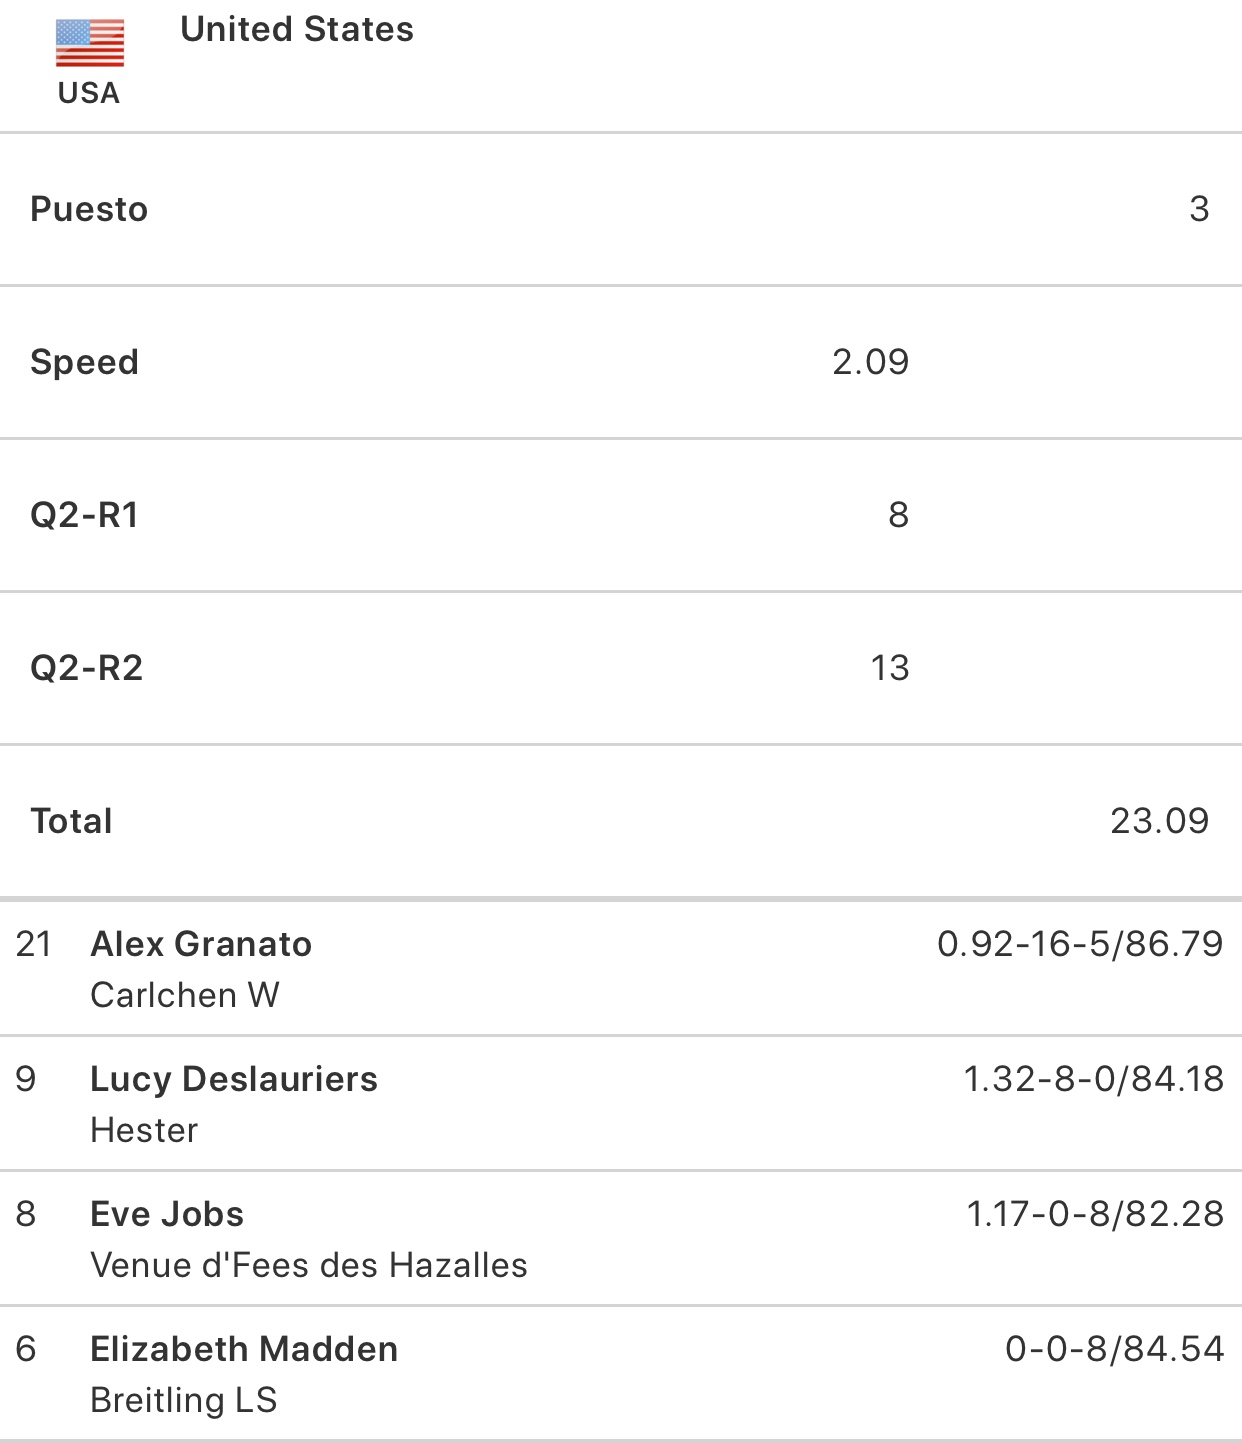Click the Speed score 2.09
The width and height of the screenshot is (1242, 1443).
[870, 362]
